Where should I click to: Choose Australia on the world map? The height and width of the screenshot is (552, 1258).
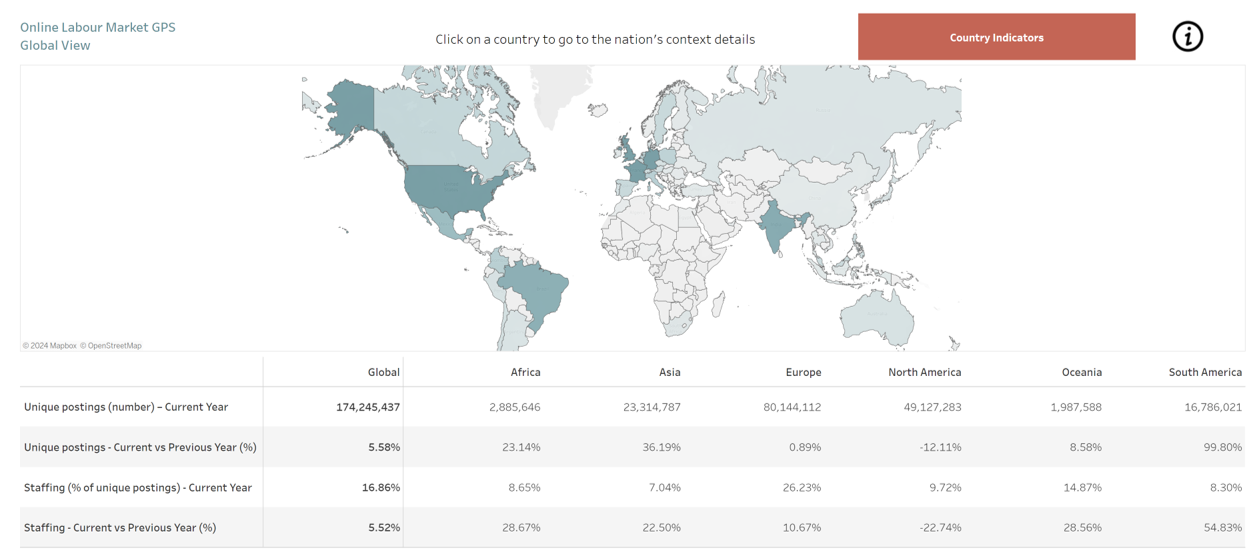tap(878, 316)
